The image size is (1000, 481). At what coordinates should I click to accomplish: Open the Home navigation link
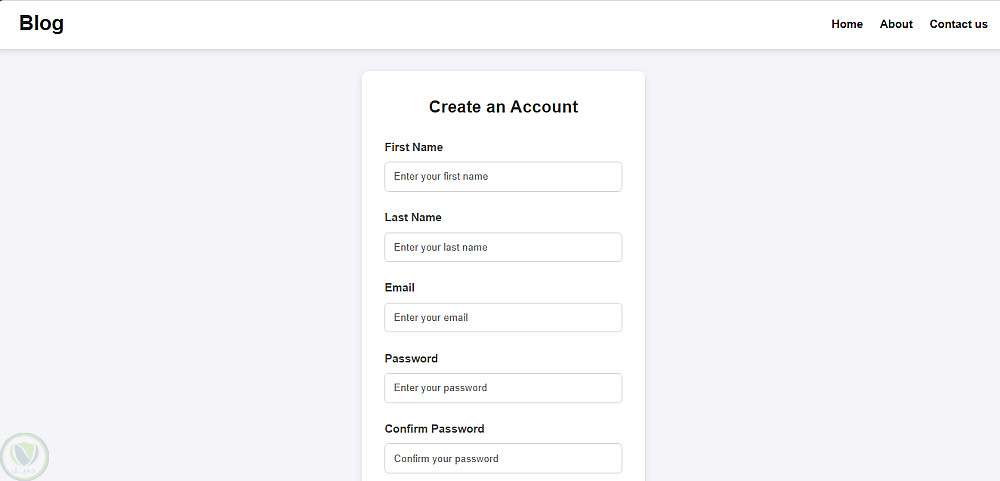coord(847,24)
